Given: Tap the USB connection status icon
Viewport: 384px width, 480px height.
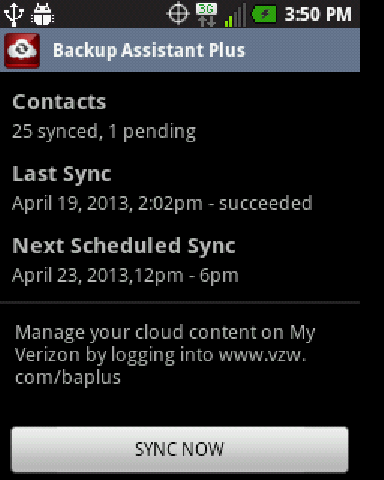Looking at the screenshot, I should tap(13, 14).
